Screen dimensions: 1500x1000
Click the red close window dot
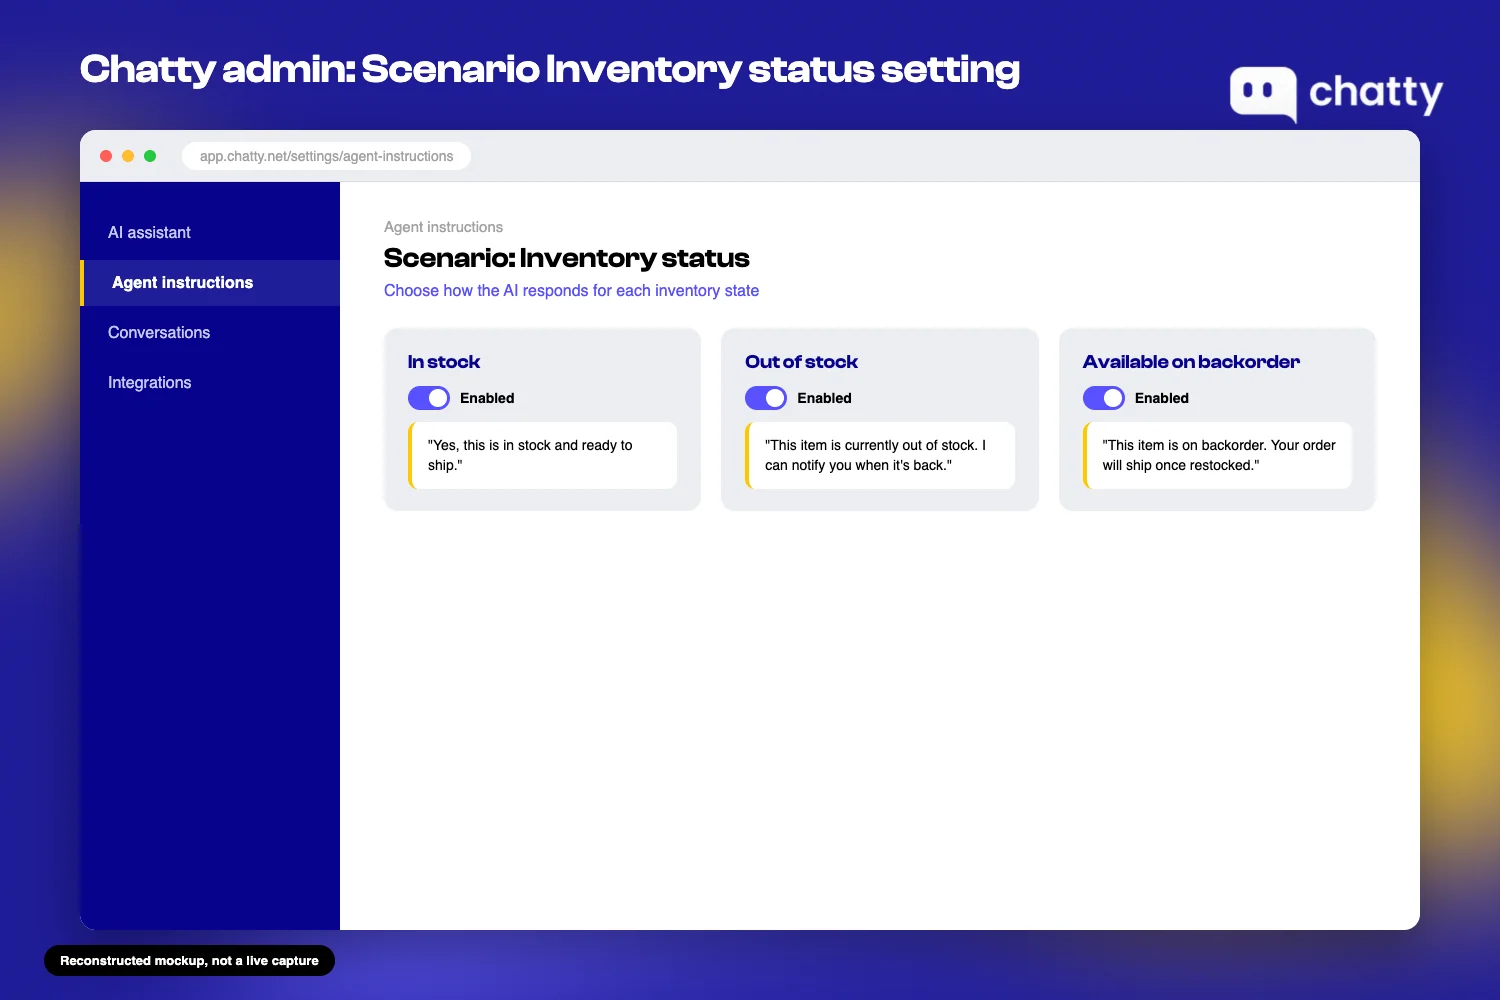106,156
